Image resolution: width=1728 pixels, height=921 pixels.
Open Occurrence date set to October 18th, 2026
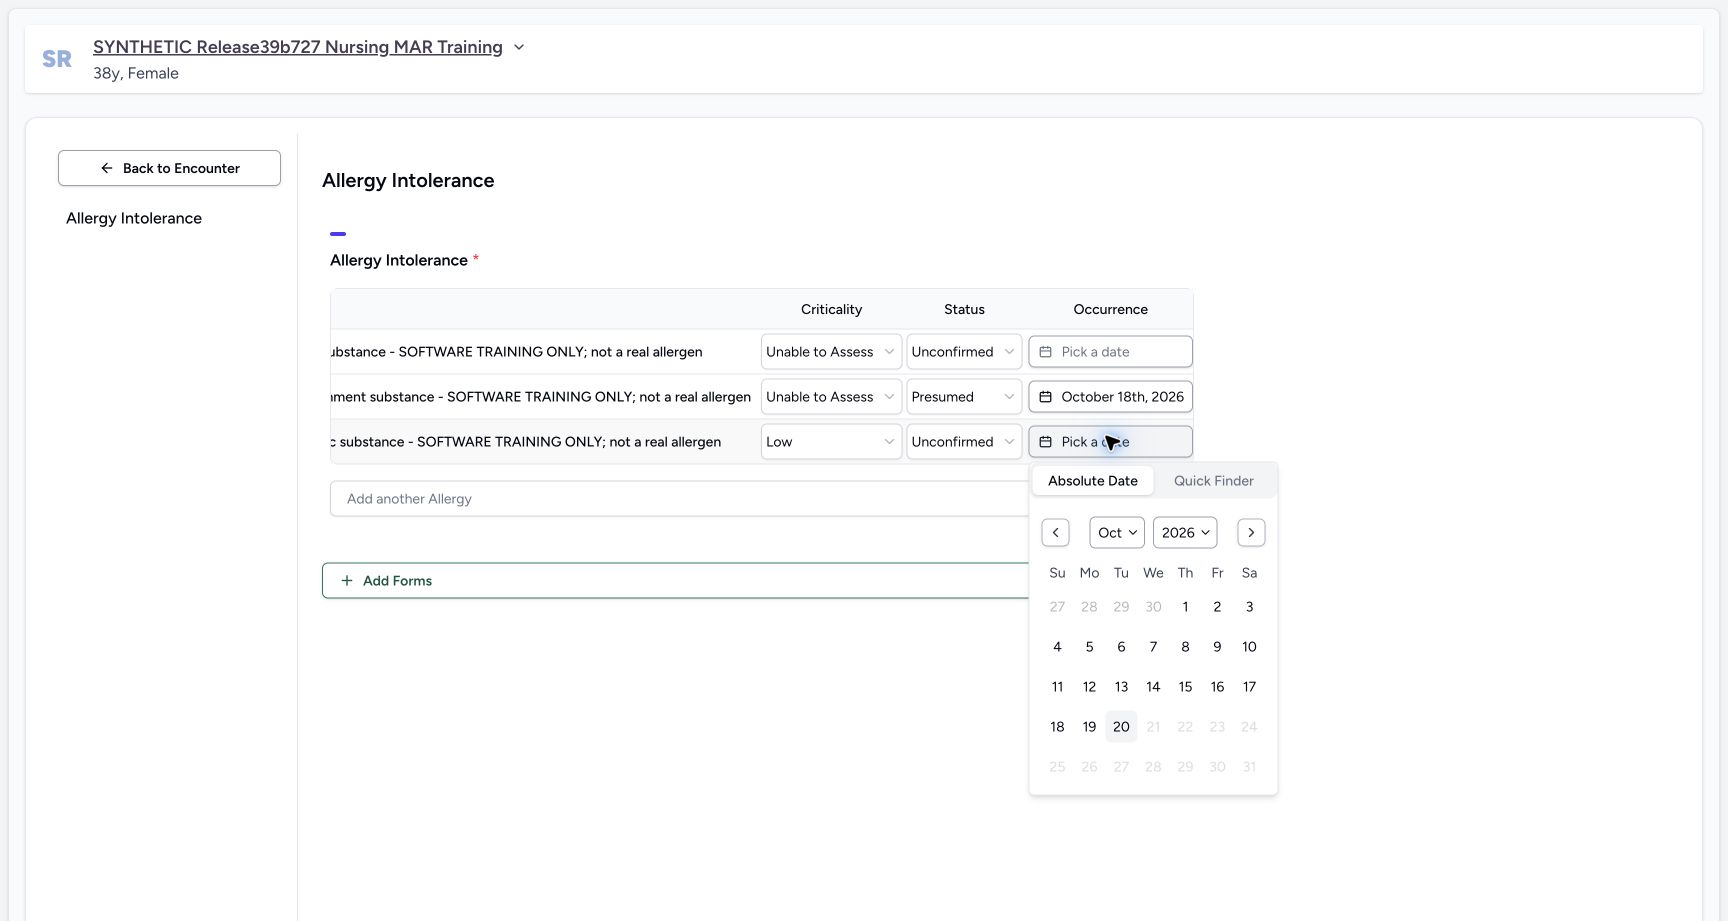point(1111,397)
